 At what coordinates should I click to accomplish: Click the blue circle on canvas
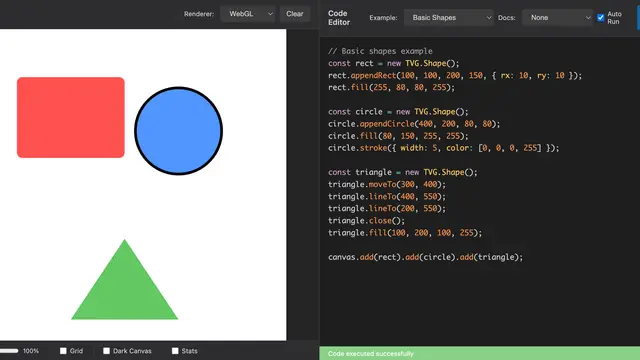coord(178,131)
